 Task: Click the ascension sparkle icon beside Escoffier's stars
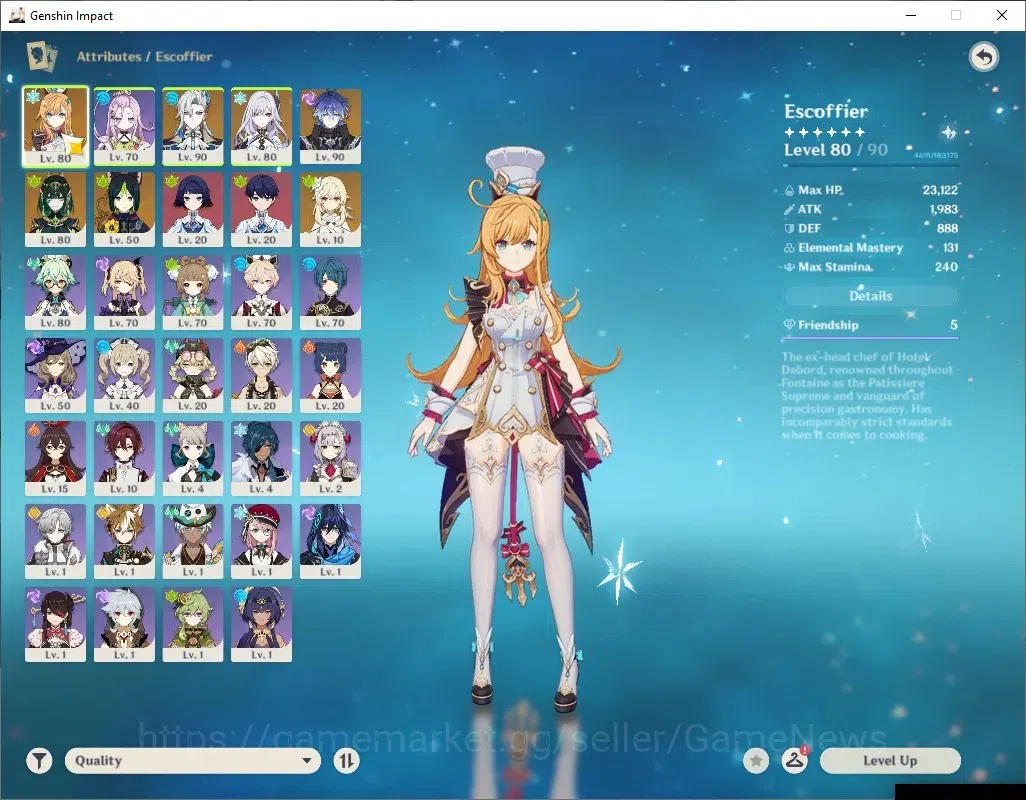click(949, 133)
